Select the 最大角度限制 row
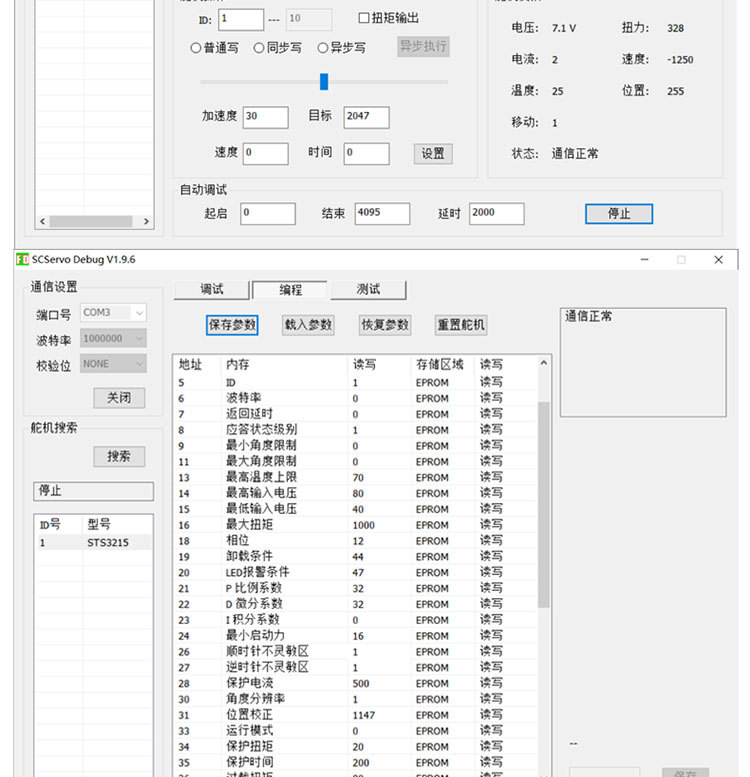The width and height of the screenshot is (750, 777). click(356, 462)
